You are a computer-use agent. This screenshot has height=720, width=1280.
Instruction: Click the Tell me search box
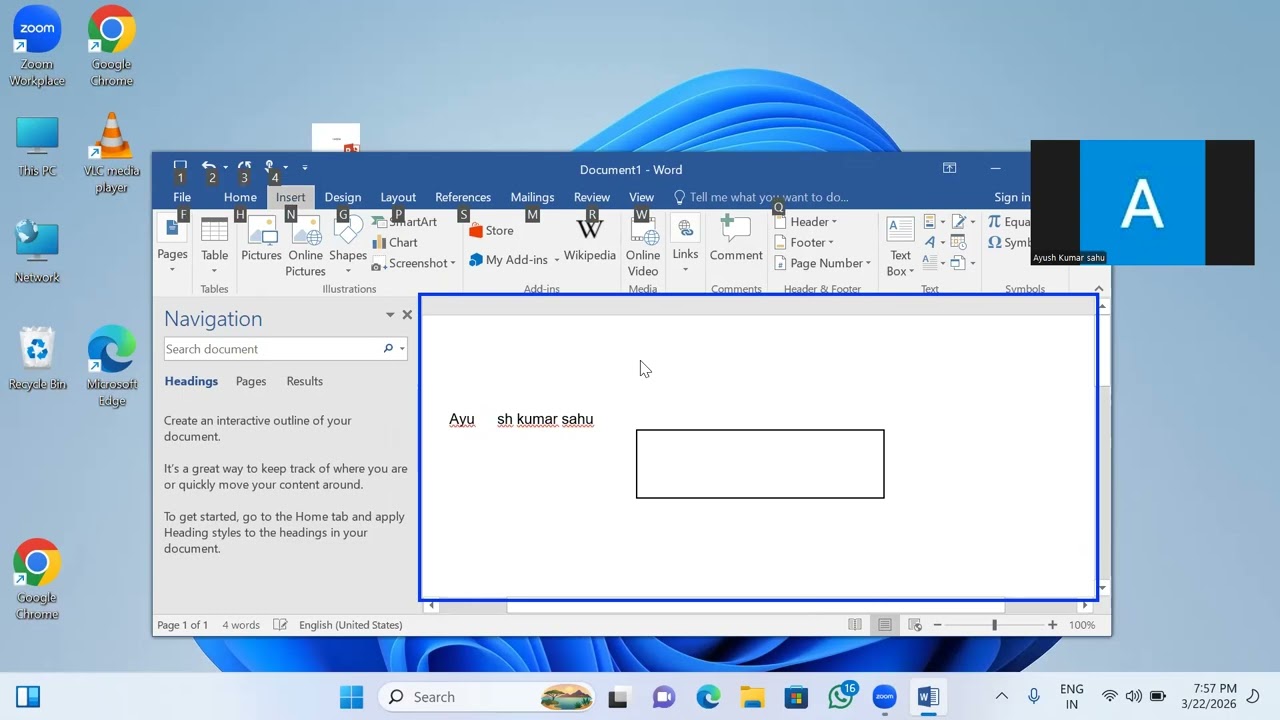[x=762, y=197]
